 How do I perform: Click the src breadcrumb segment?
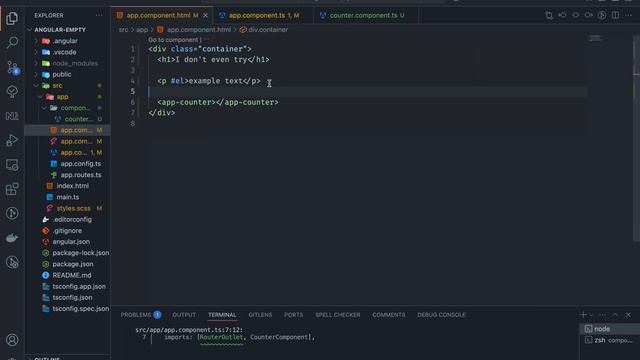(123, 30)
